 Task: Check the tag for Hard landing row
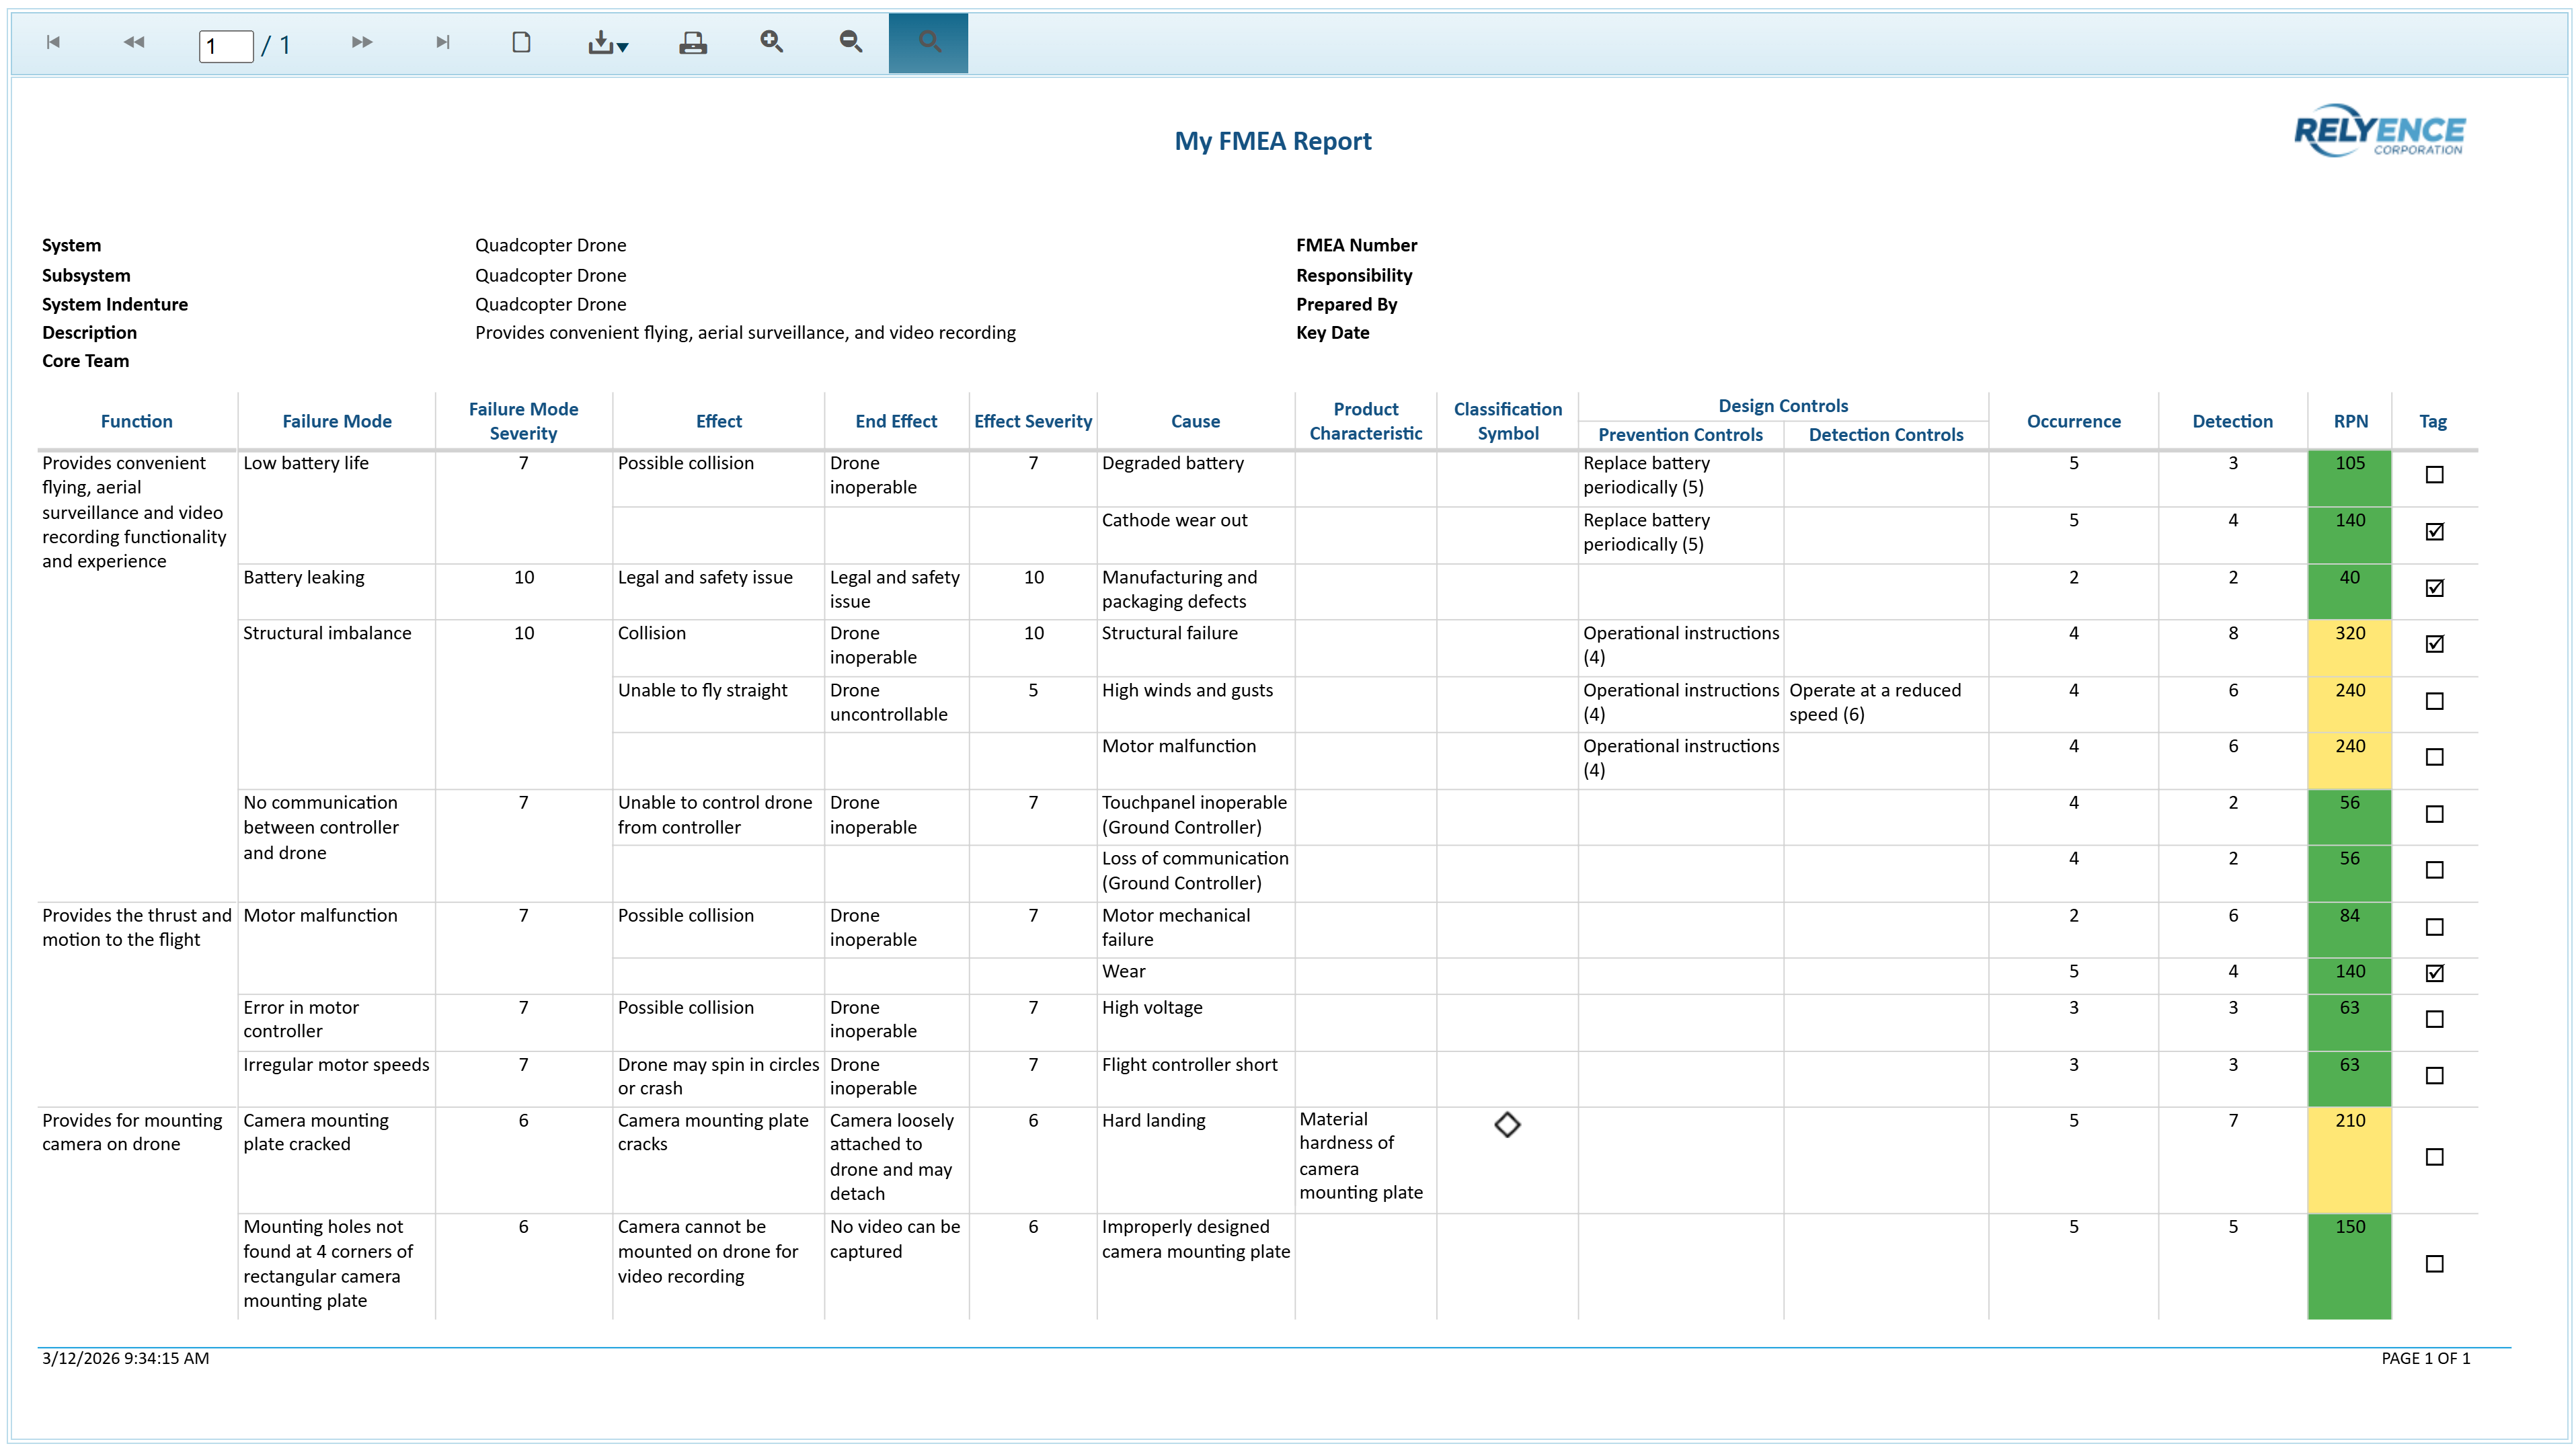tap(2435, 1157)
